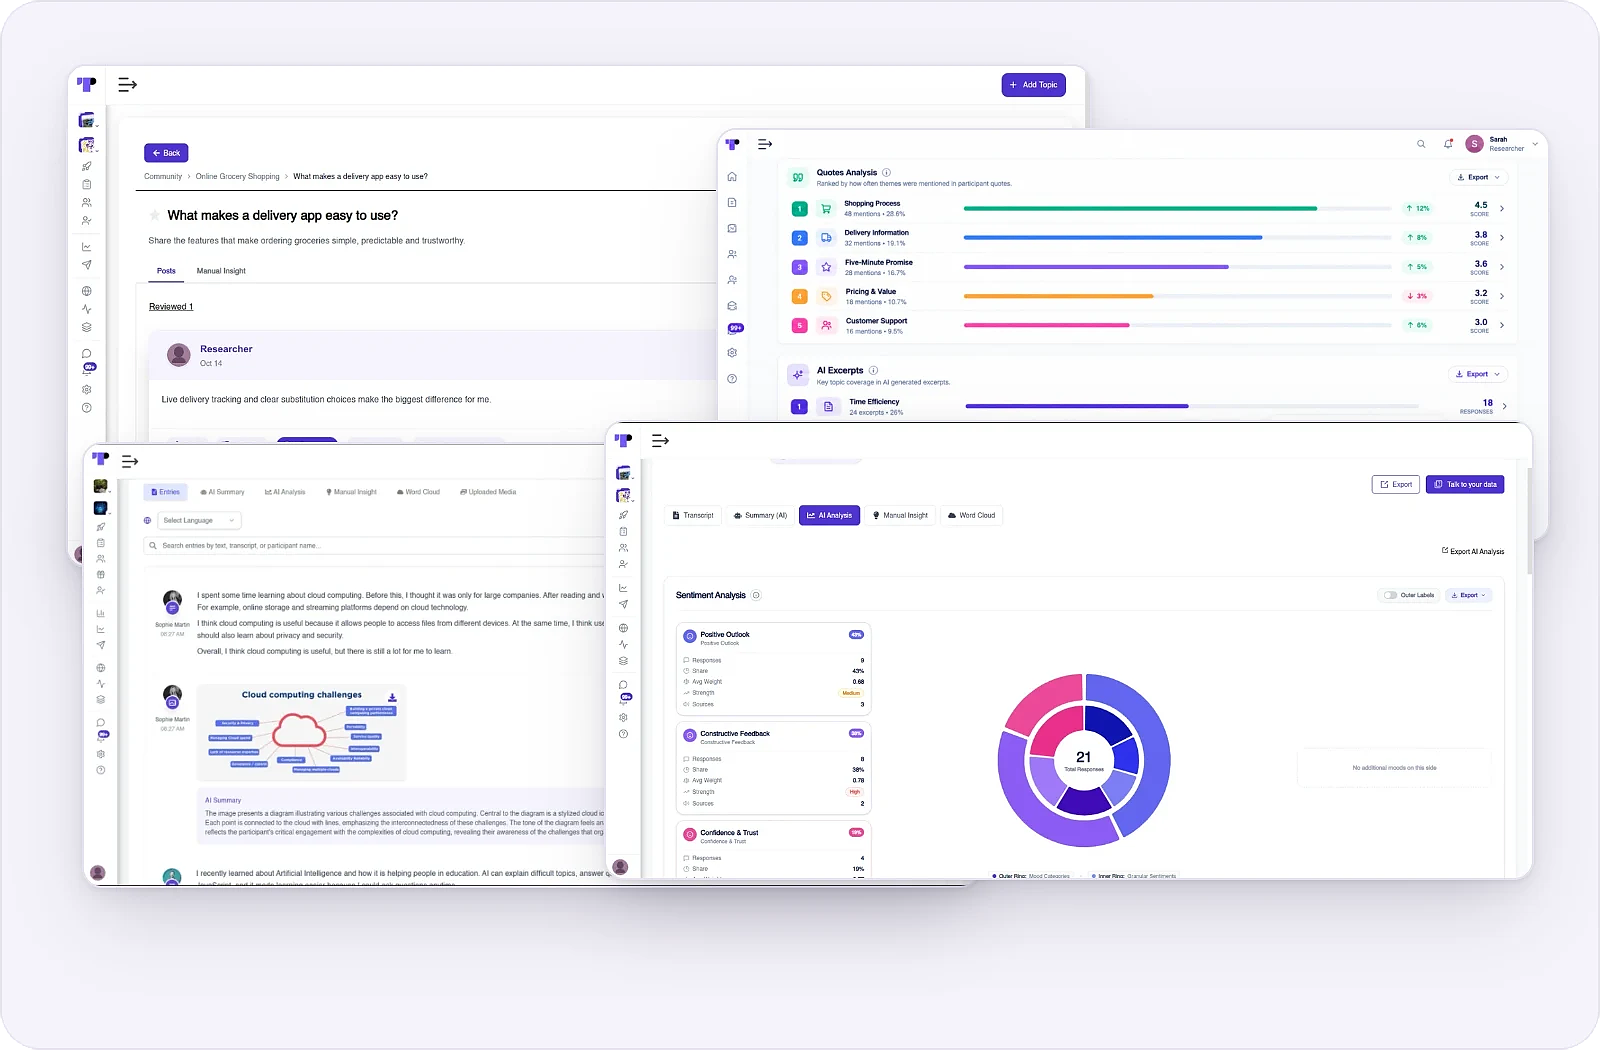Open the Uploaded Media tab in Entries window
Viewport: 1600px width, 1050px height.
(488, 492)
